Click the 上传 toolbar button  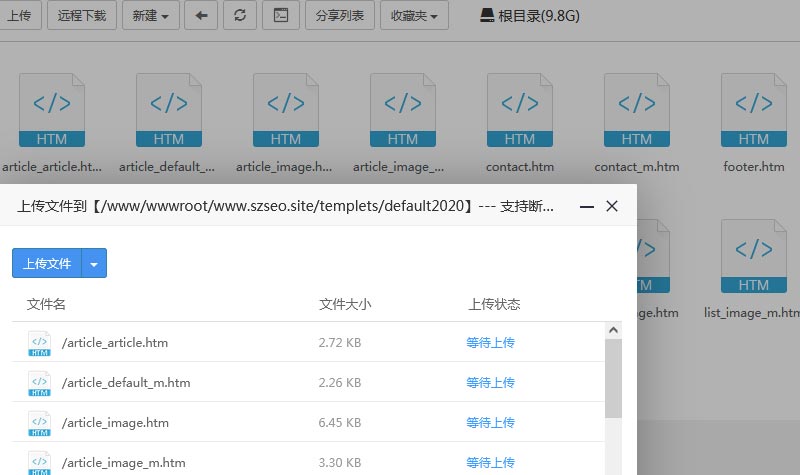[x=19, y=15]
